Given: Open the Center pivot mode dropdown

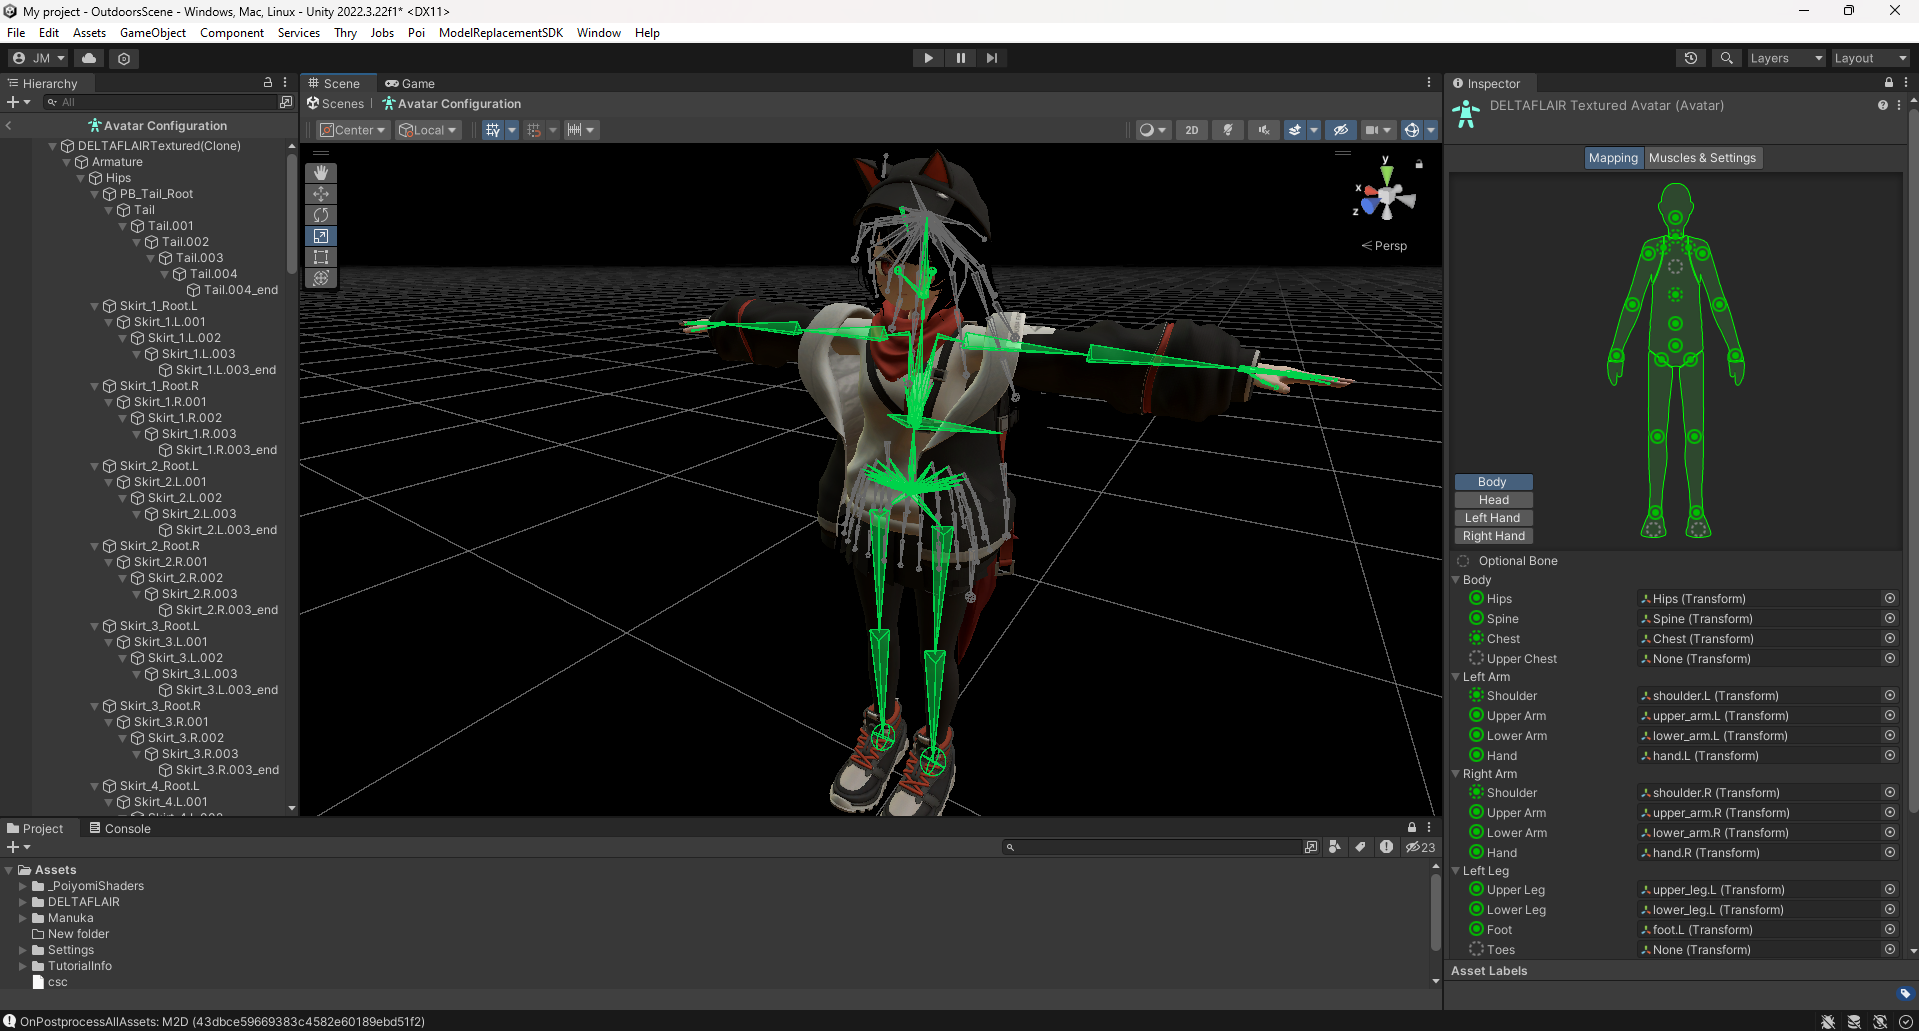Looking at the screenshot, I should 353,130.
